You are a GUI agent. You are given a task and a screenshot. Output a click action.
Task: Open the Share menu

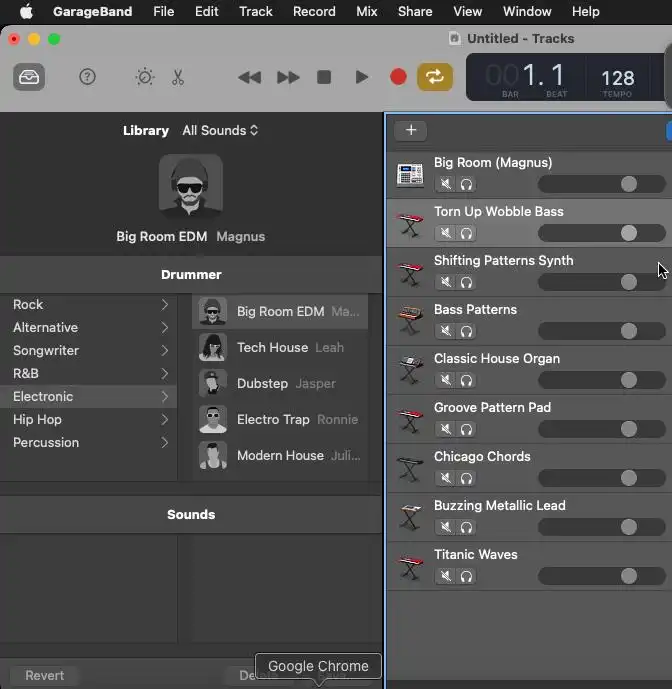(x=415, y=11)
